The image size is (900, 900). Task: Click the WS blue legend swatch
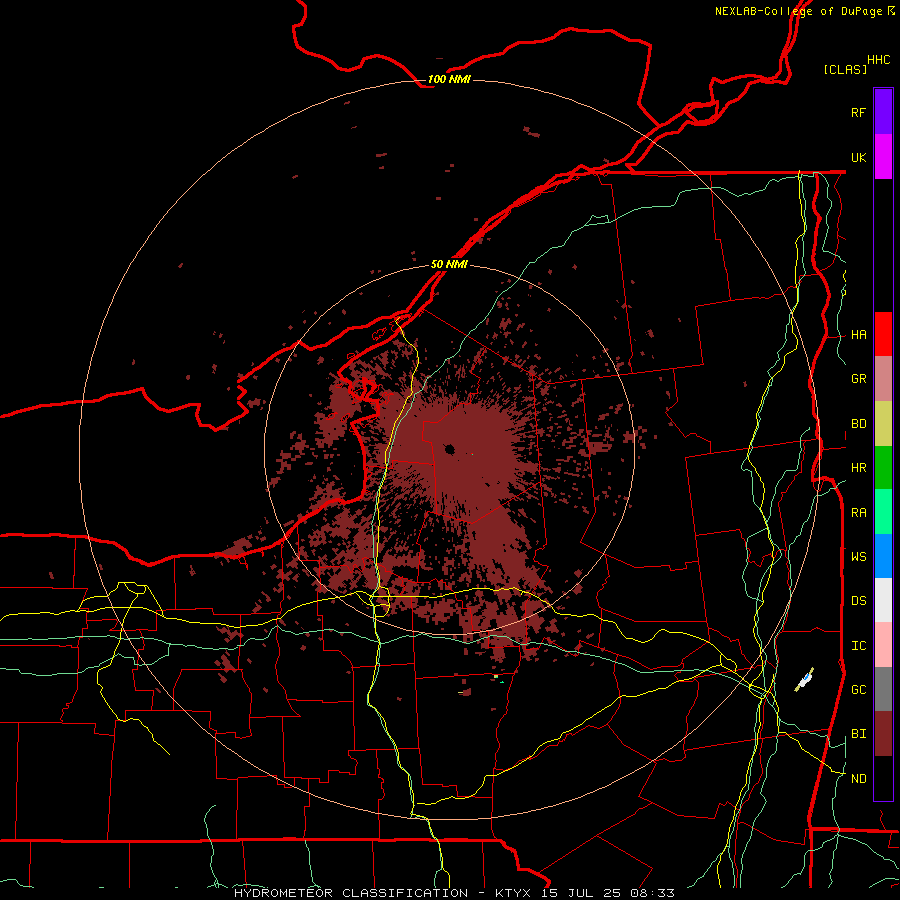click(883, 556)
